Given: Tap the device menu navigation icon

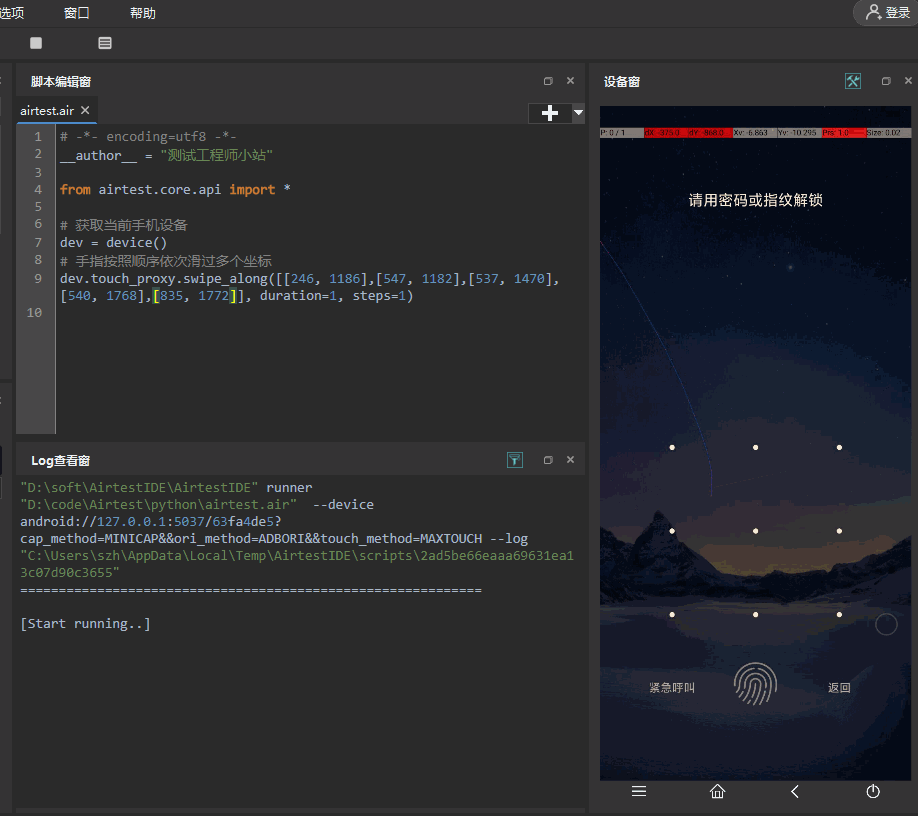Looking at the screenshot, I should tap(639, 791).
